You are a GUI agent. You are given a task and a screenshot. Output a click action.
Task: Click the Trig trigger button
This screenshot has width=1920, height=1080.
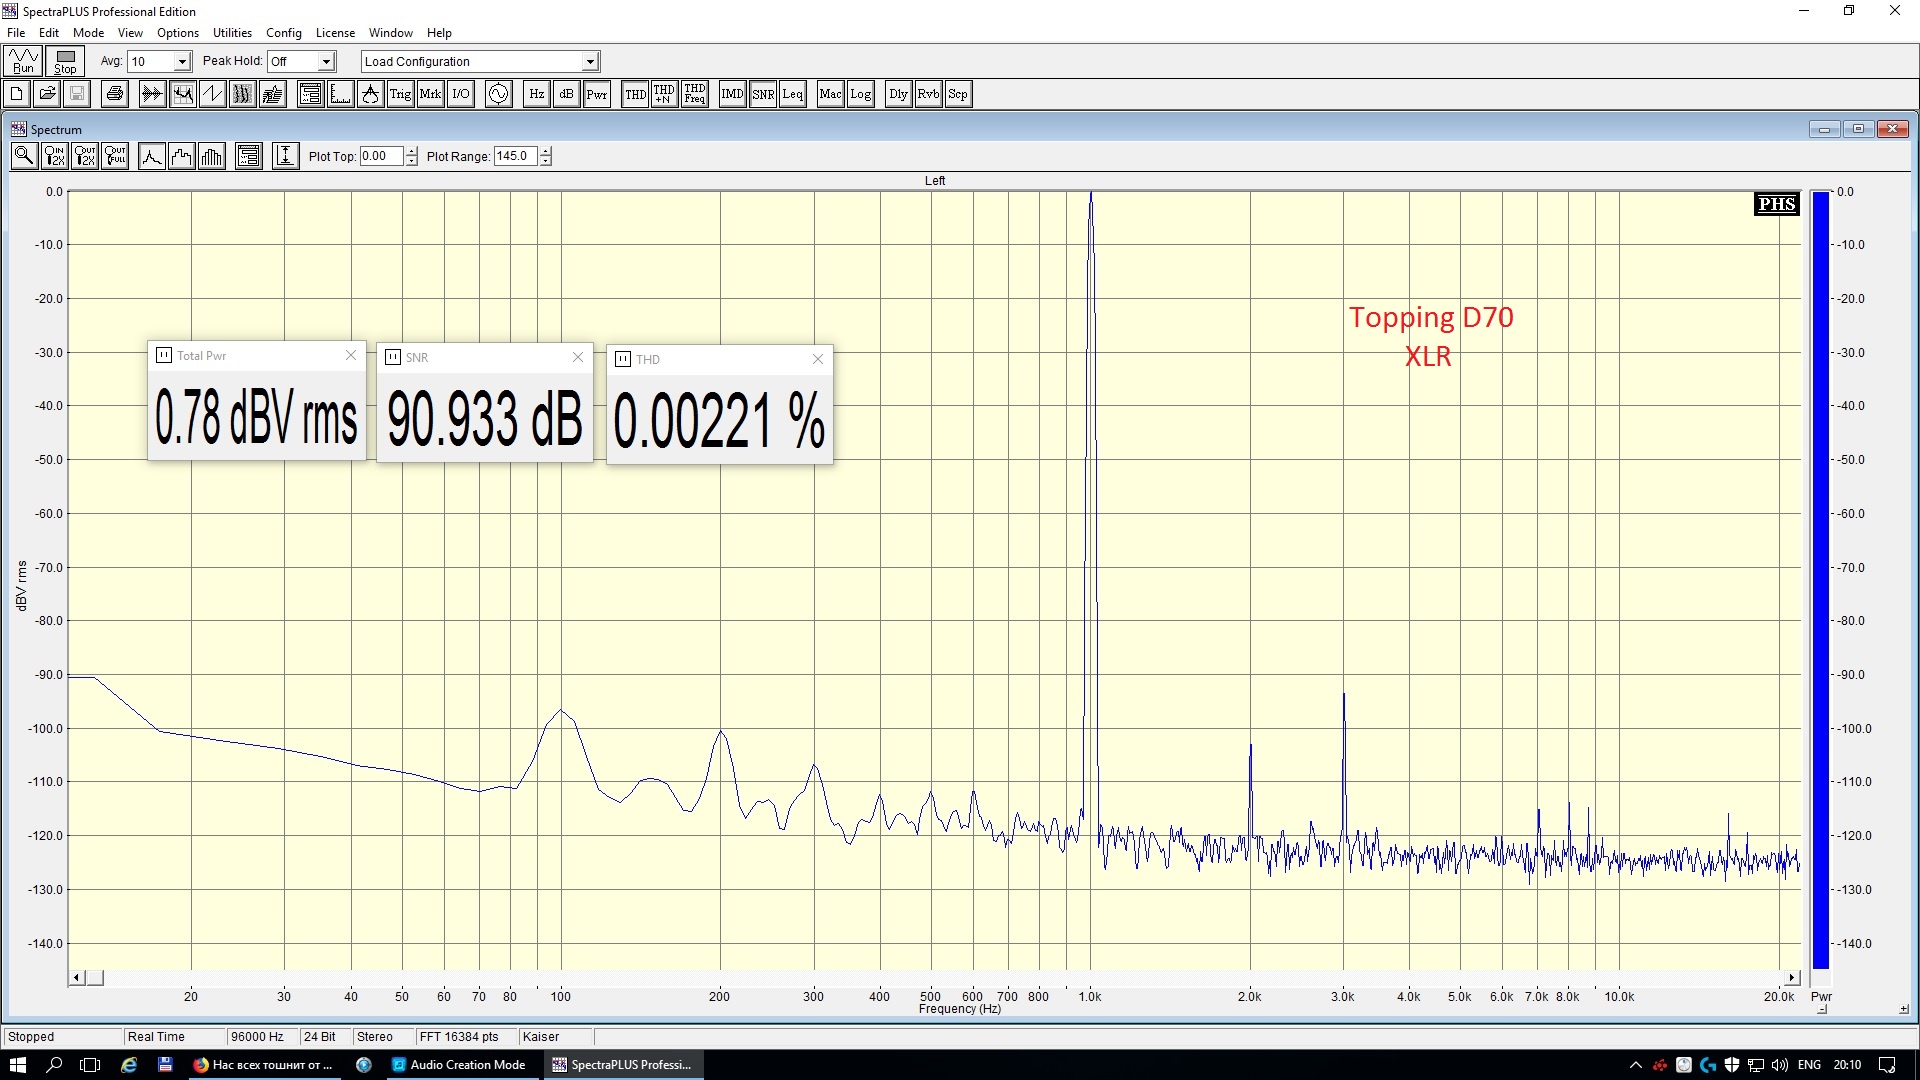click(x=400, y=94)
